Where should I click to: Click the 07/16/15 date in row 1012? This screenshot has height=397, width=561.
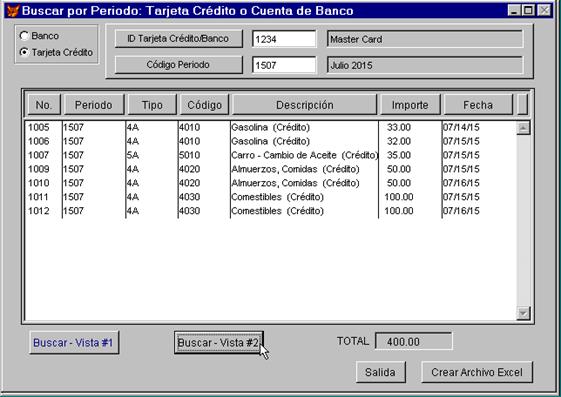[461, 211]
